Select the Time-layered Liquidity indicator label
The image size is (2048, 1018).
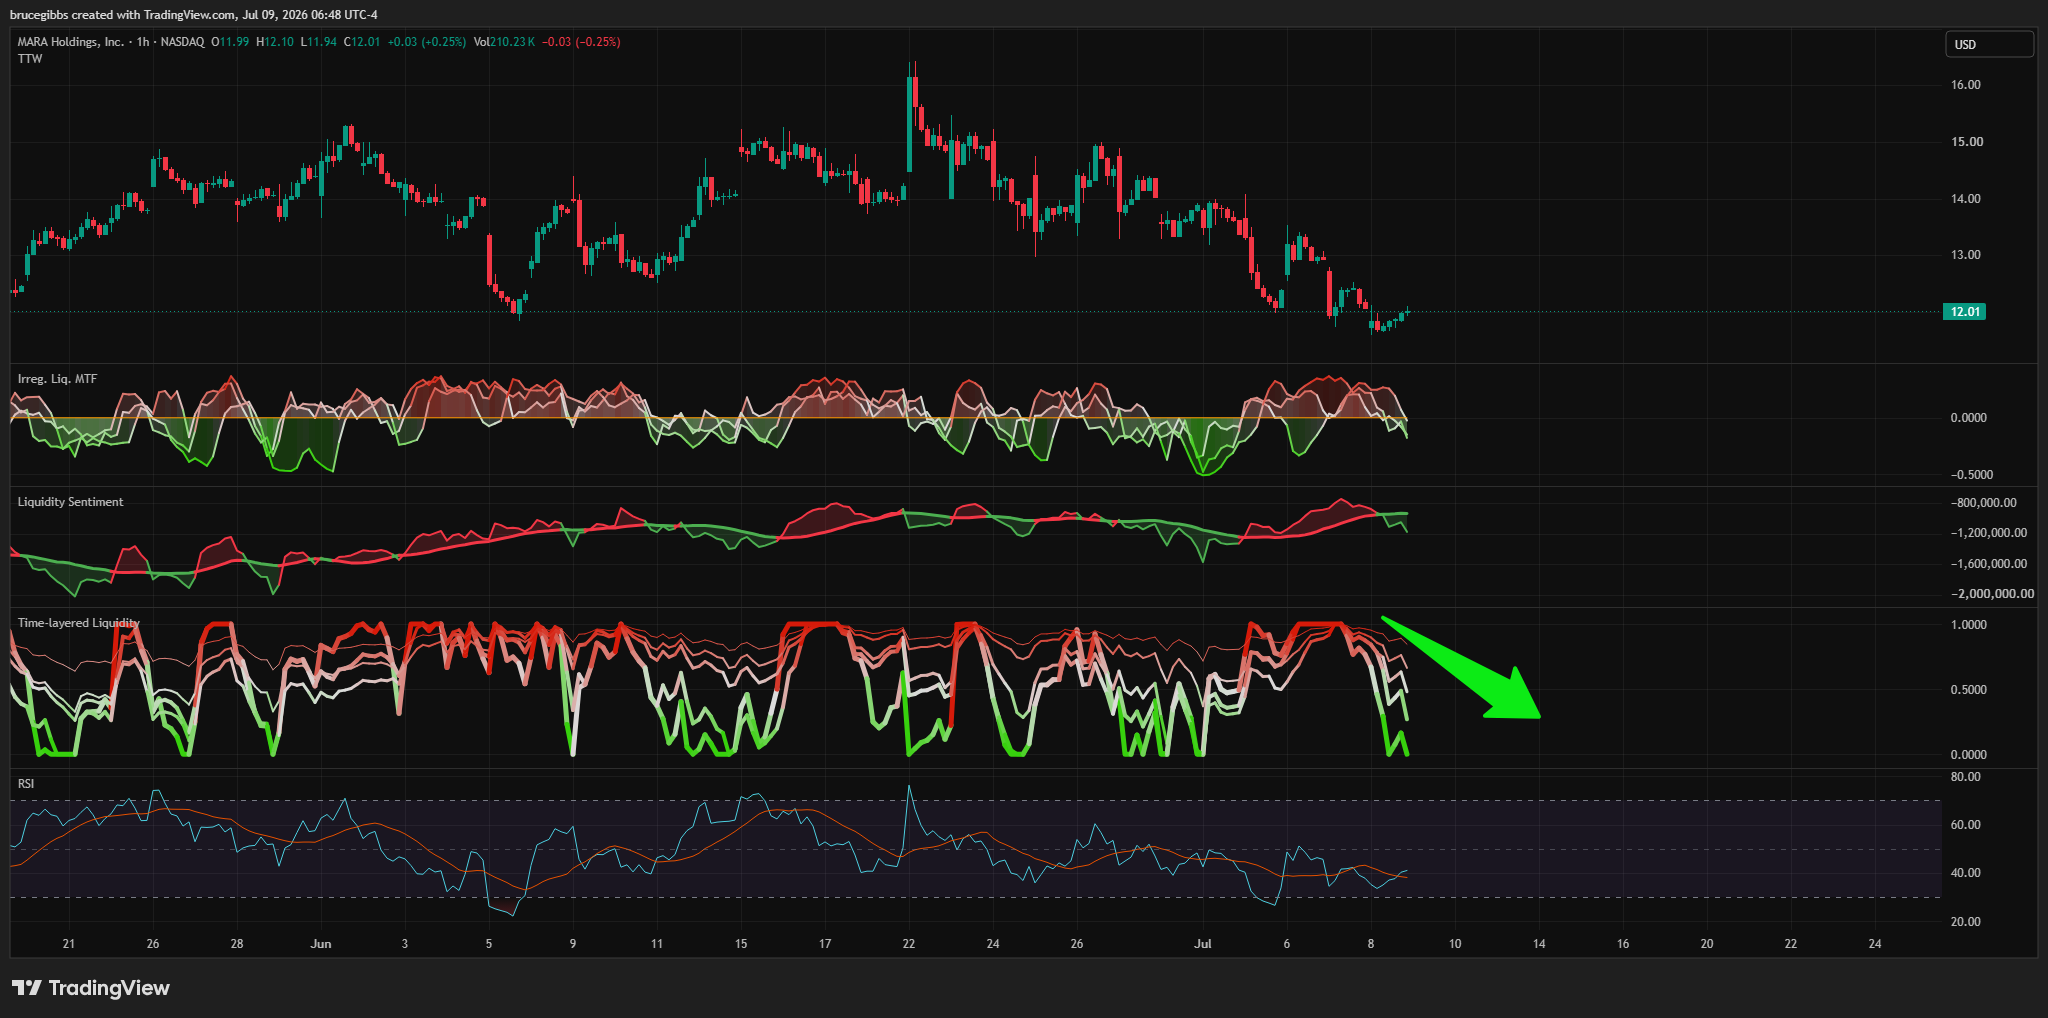pyautogui.click(x=78, y=623)
